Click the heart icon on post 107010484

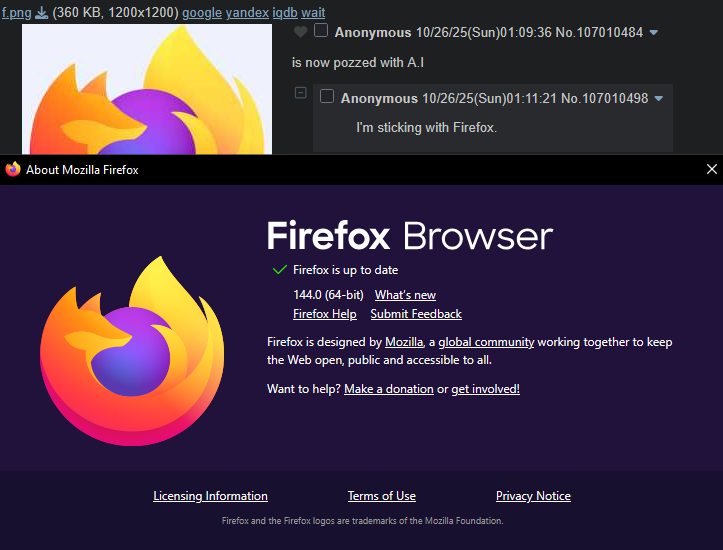300,32
